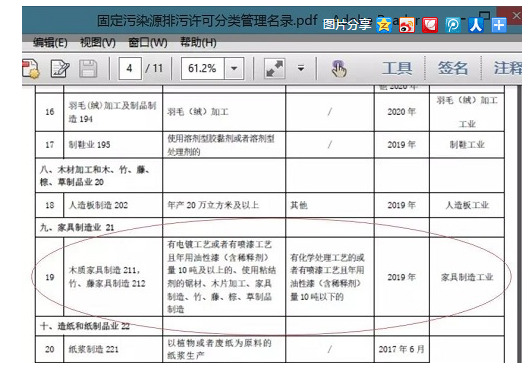The image size is (532, 375).
Task: Share to Tencent Weibo icon
Action: [x=453, y=25]
